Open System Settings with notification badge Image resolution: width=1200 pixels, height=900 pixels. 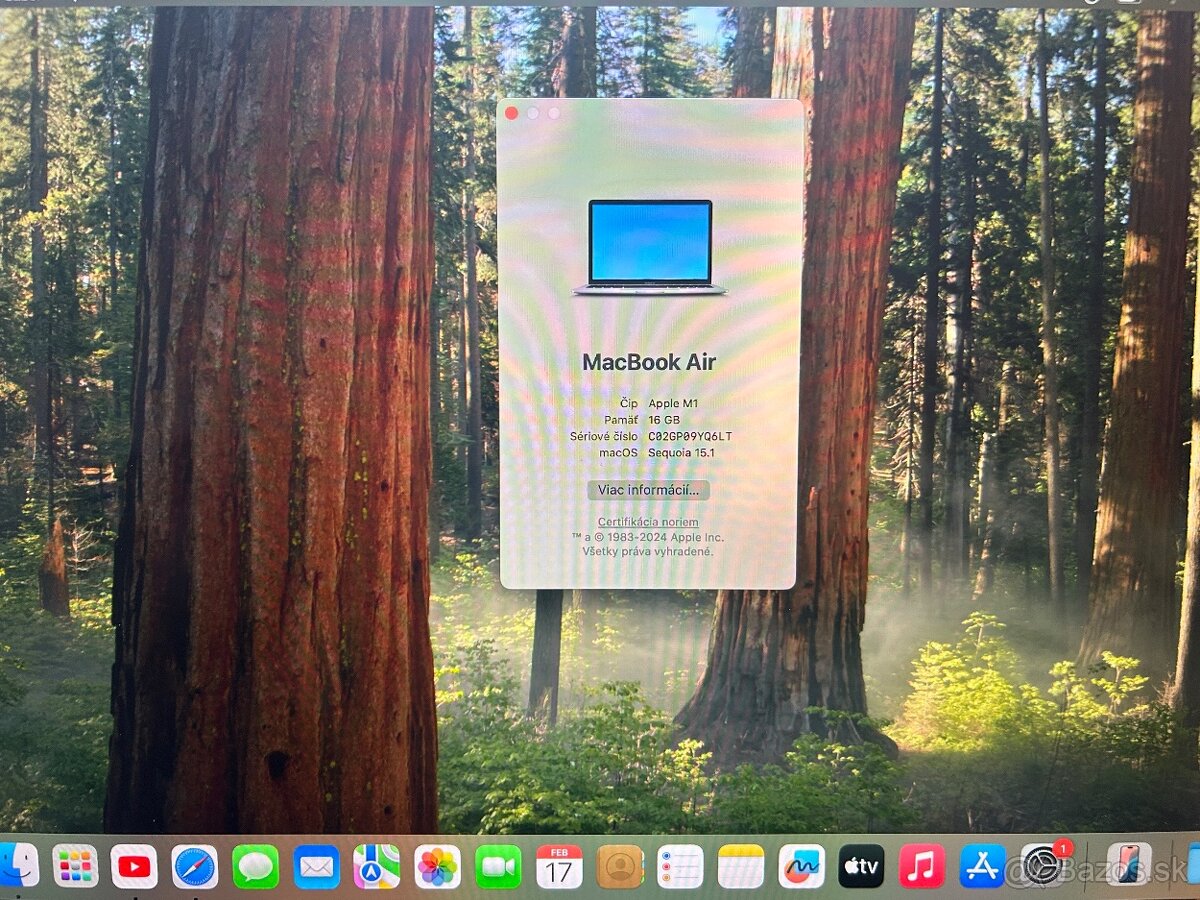(1043, 864)
